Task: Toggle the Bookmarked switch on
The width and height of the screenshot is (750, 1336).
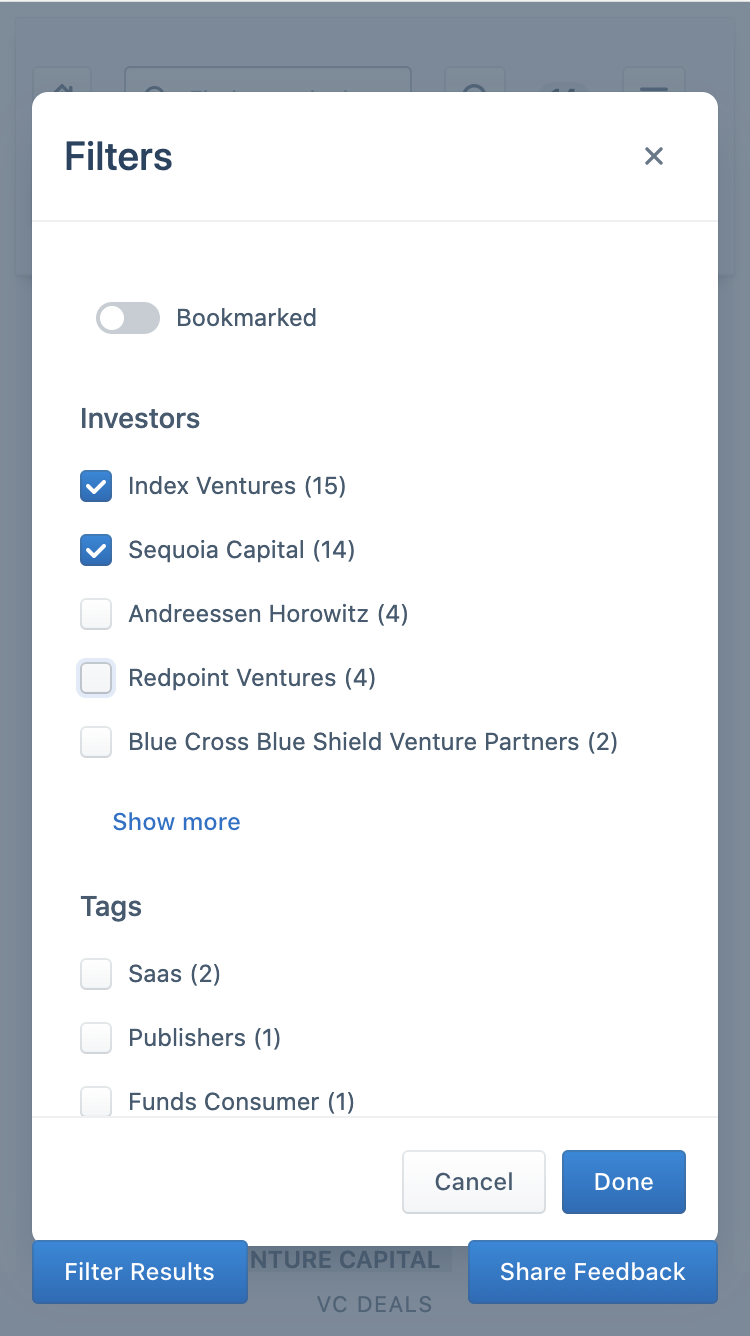Action: click(127, 318)
